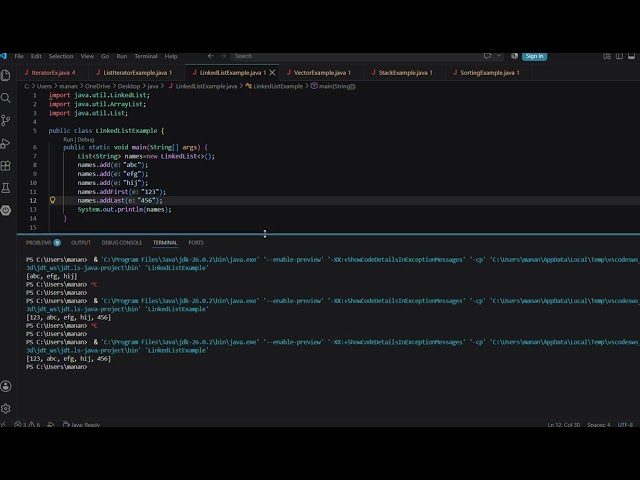Click the Debug code lens above main
The width and height of the screenshot is (640, 480).
point(86,140)
